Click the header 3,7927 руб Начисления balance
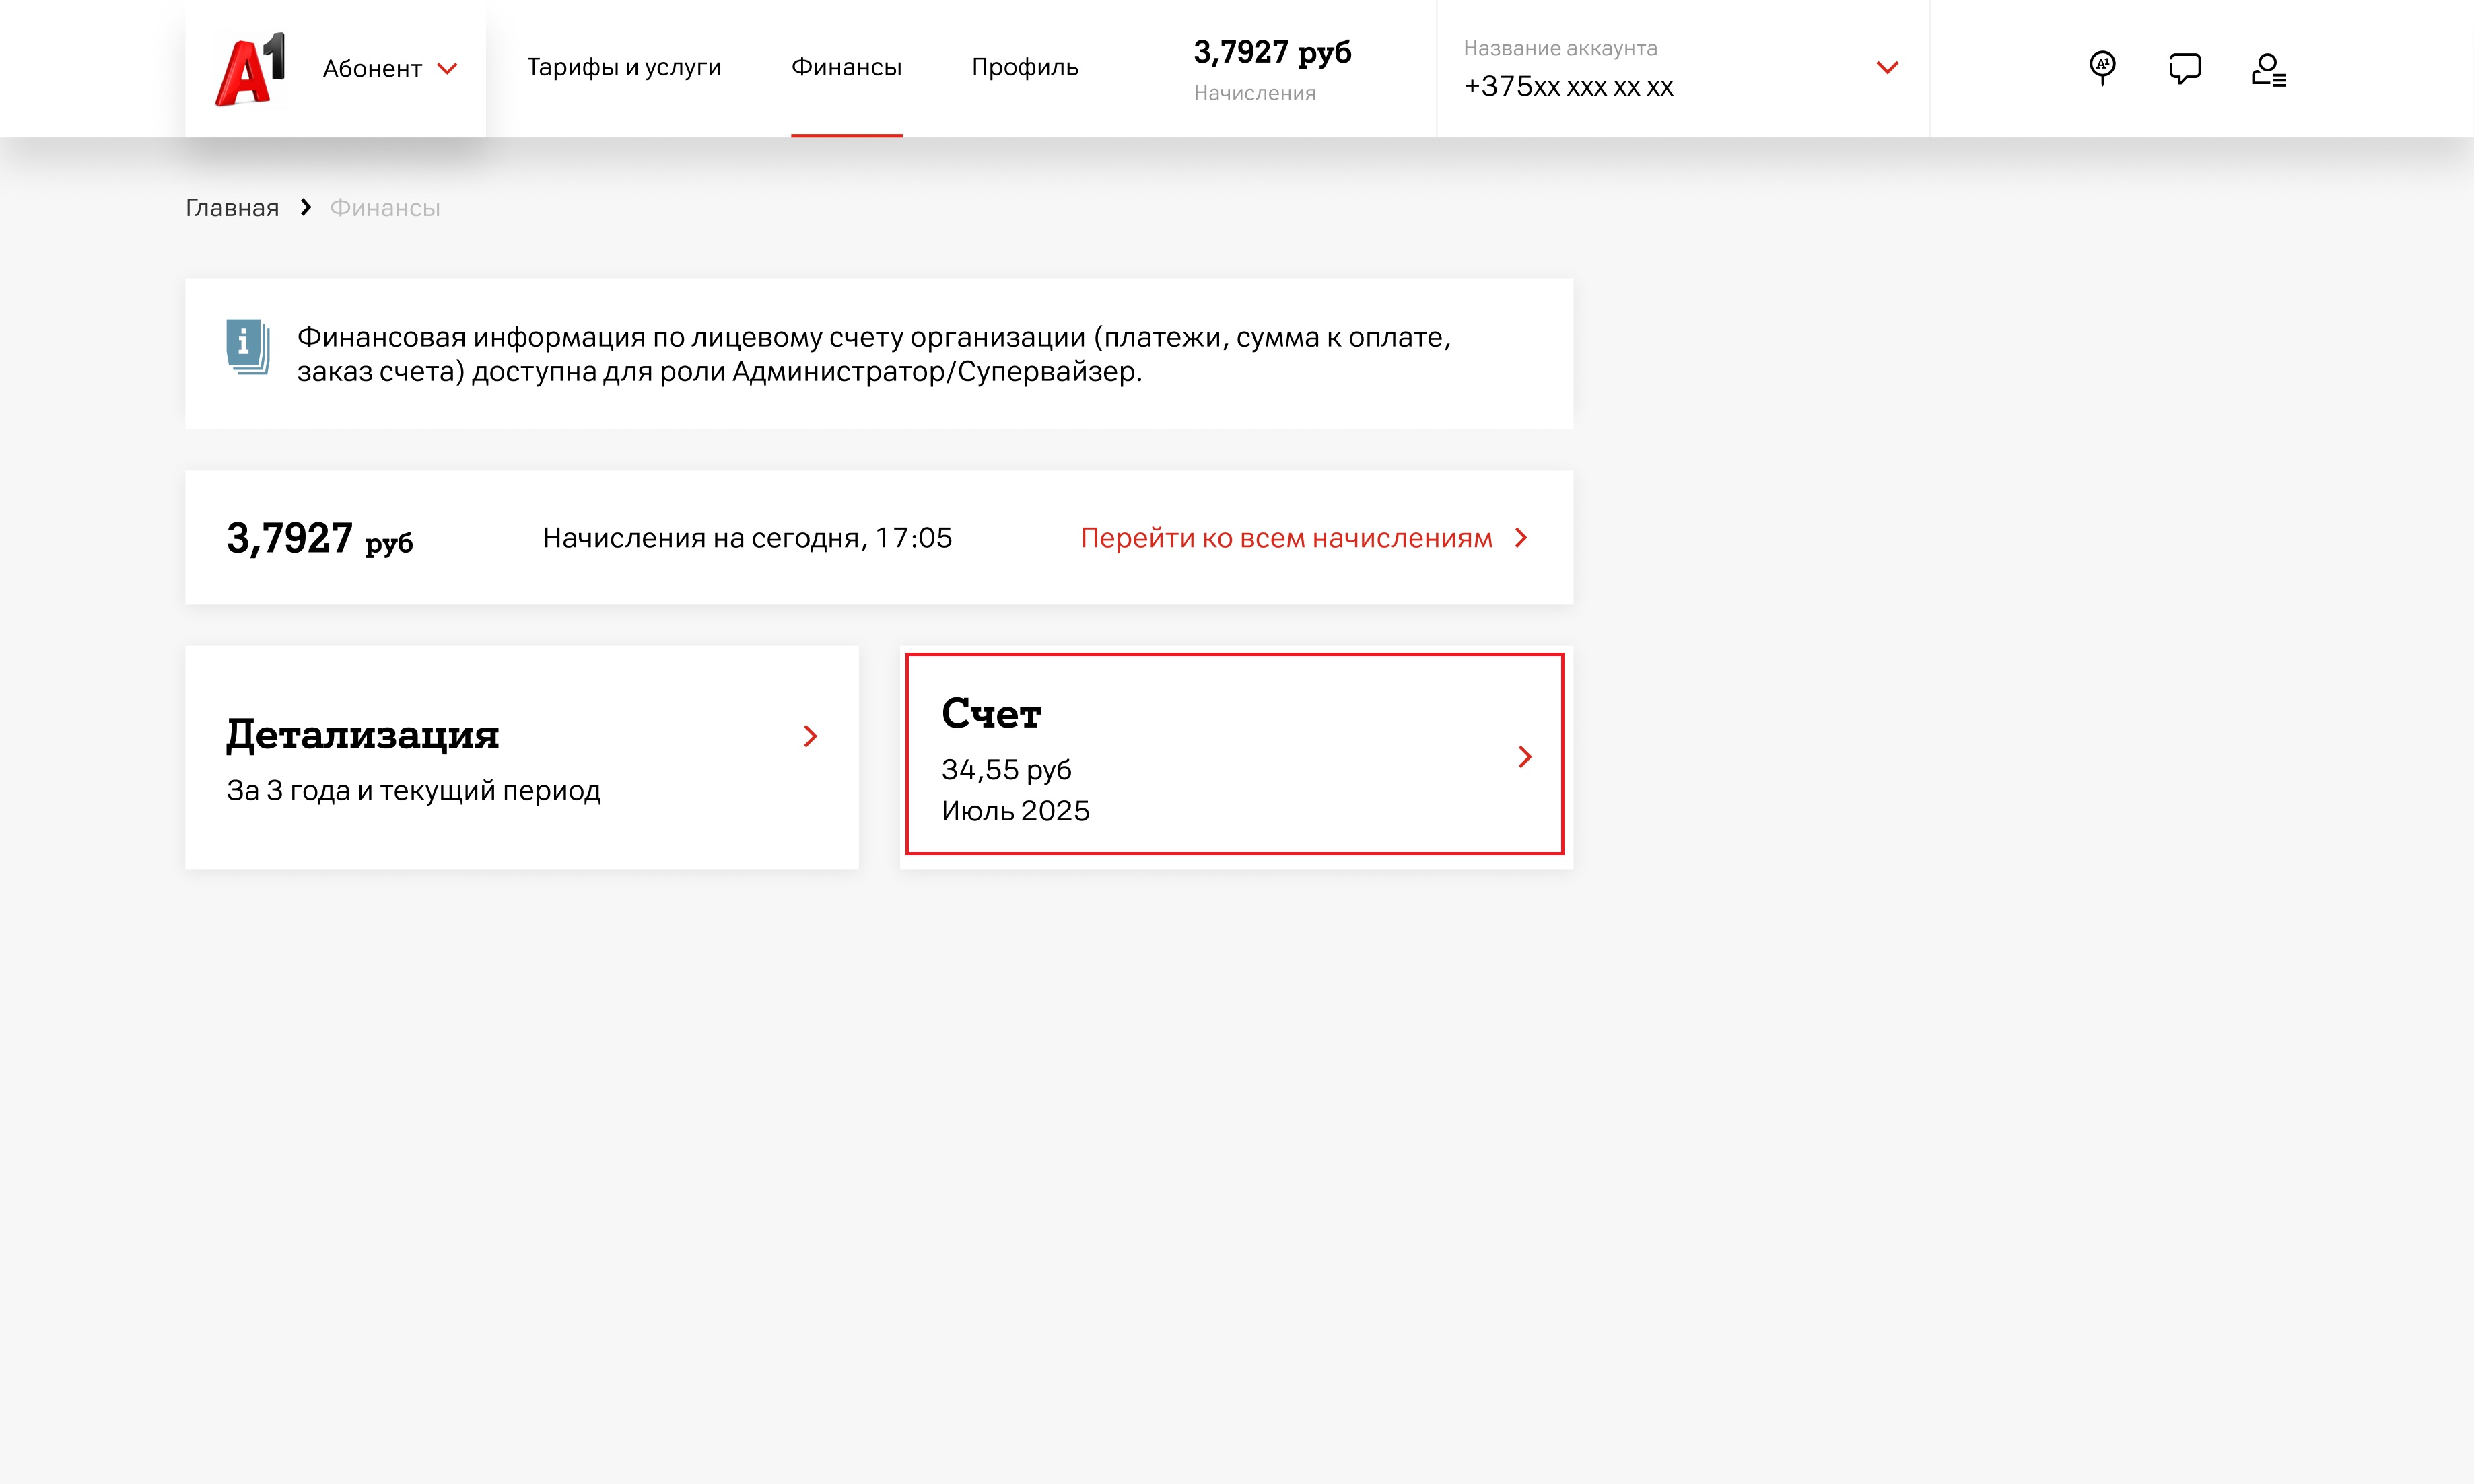The height and width of the screenshot is (1484, 2474). [x=1271, y=68]
